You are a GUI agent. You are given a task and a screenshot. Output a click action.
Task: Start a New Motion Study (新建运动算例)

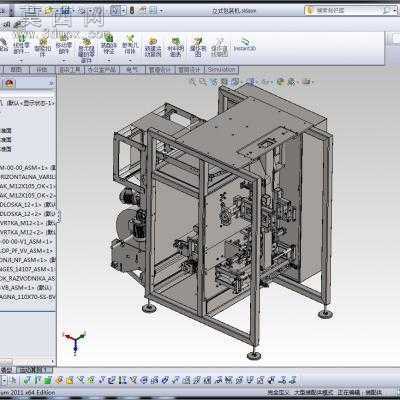(153, 47)
